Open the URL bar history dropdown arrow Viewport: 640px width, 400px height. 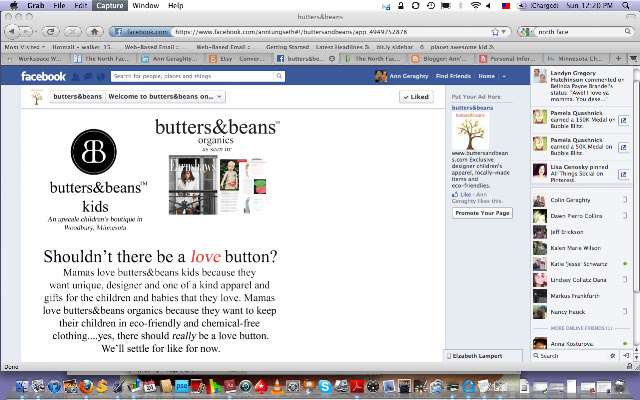click(504, 31)
